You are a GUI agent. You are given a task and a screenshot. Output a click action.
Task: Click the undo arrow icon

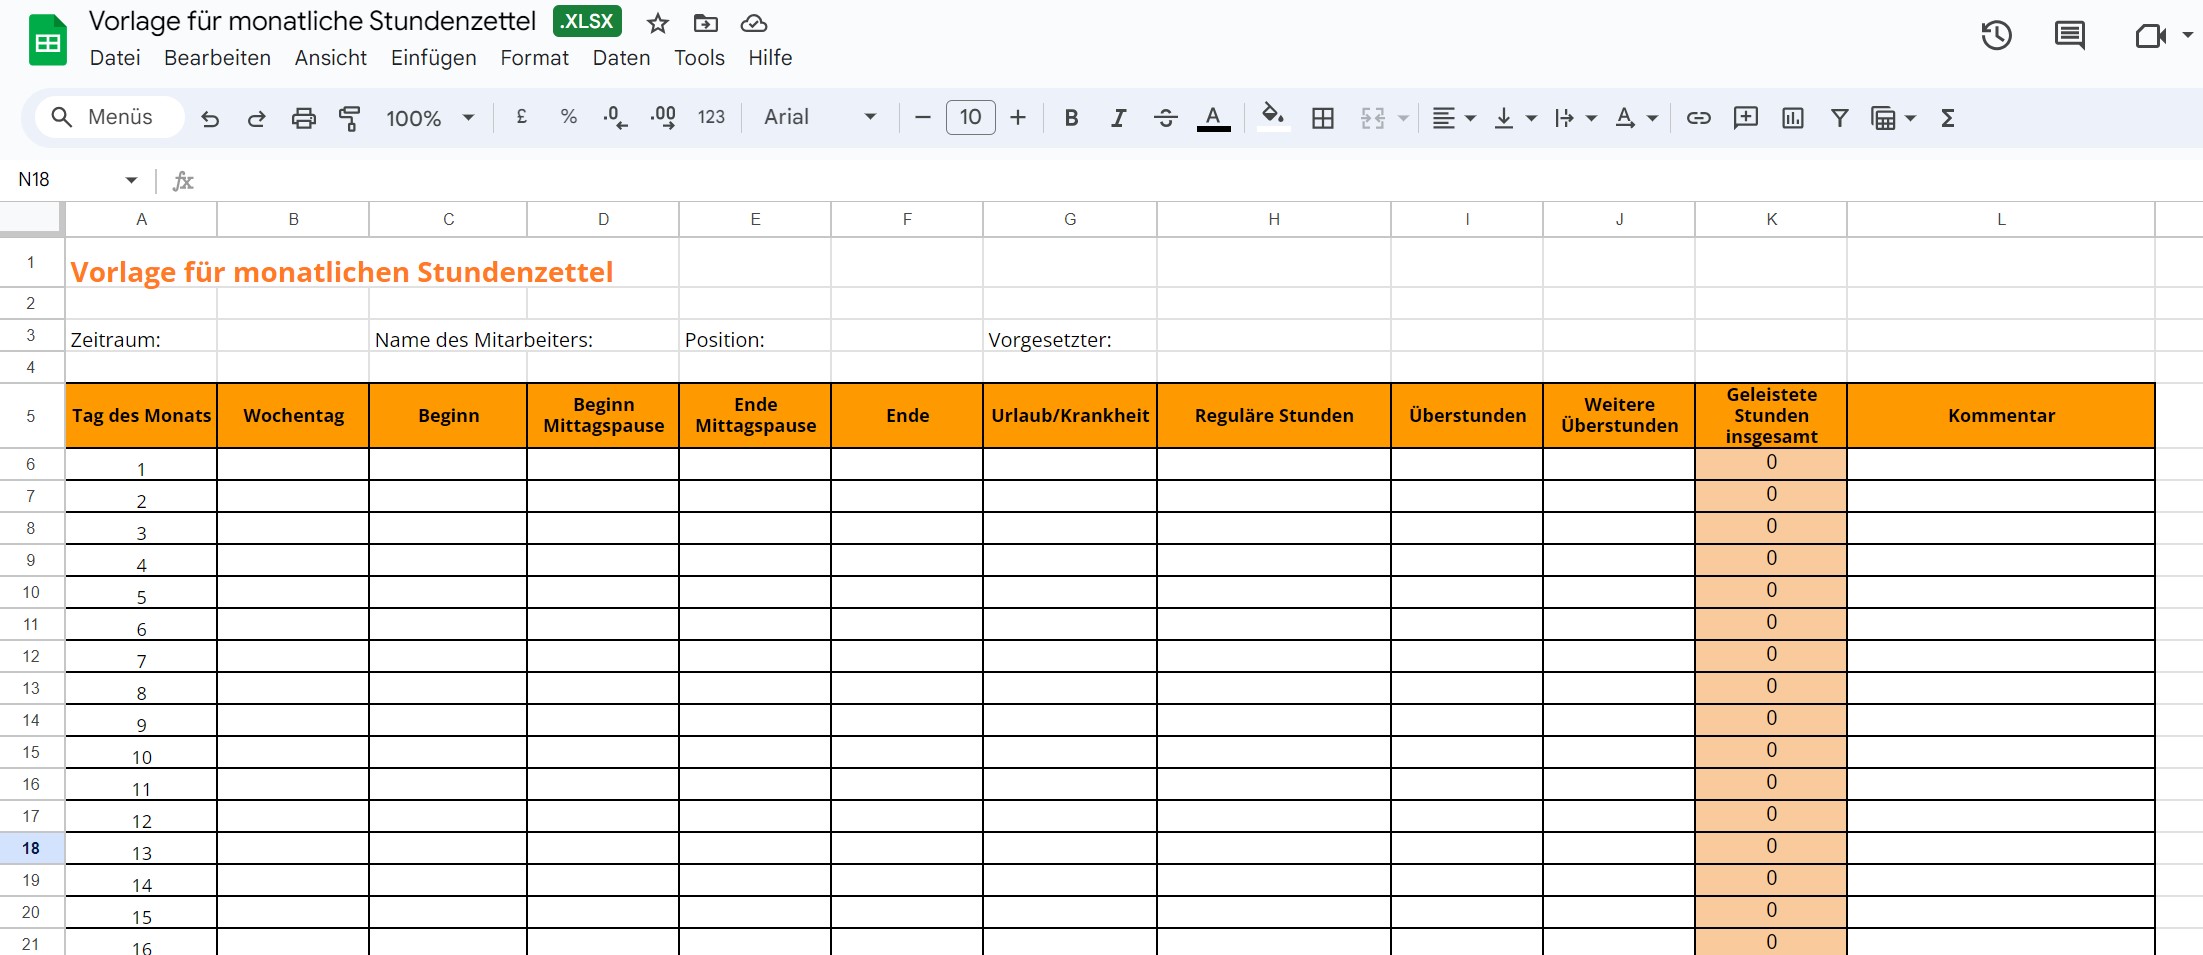(210, 118)
